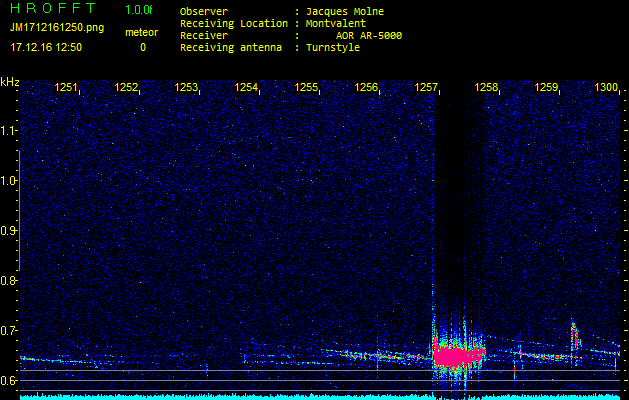629x400 pixels.
Task: Click the version number 1.0.0f
Action: 138,10
